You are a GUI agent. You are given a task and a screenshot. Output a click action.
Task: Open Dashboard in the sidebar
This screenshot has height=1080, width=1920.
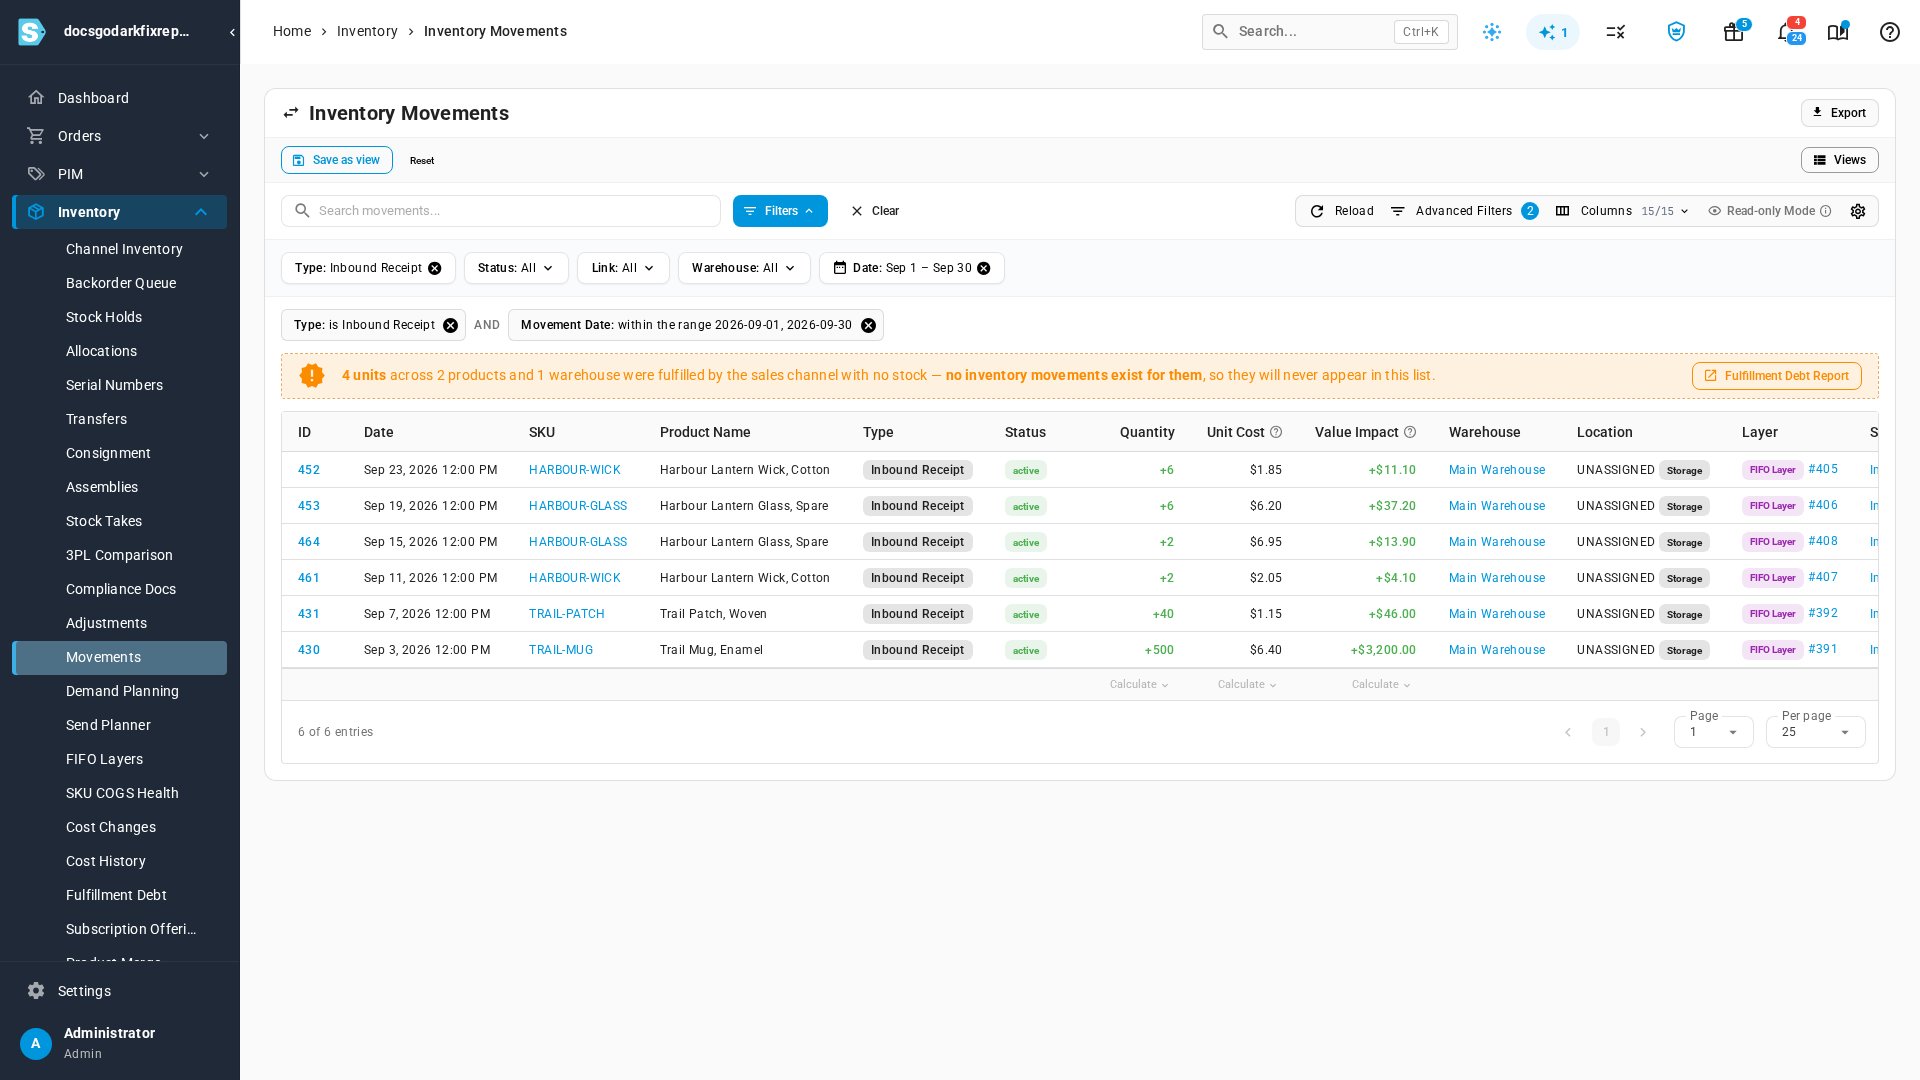coord(93,98)
